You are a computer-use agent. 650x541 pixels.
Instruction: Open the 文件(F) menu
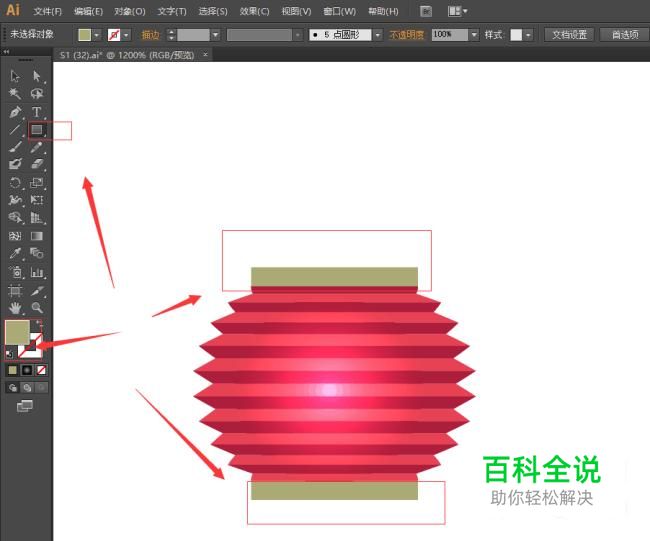click(48, 11)
